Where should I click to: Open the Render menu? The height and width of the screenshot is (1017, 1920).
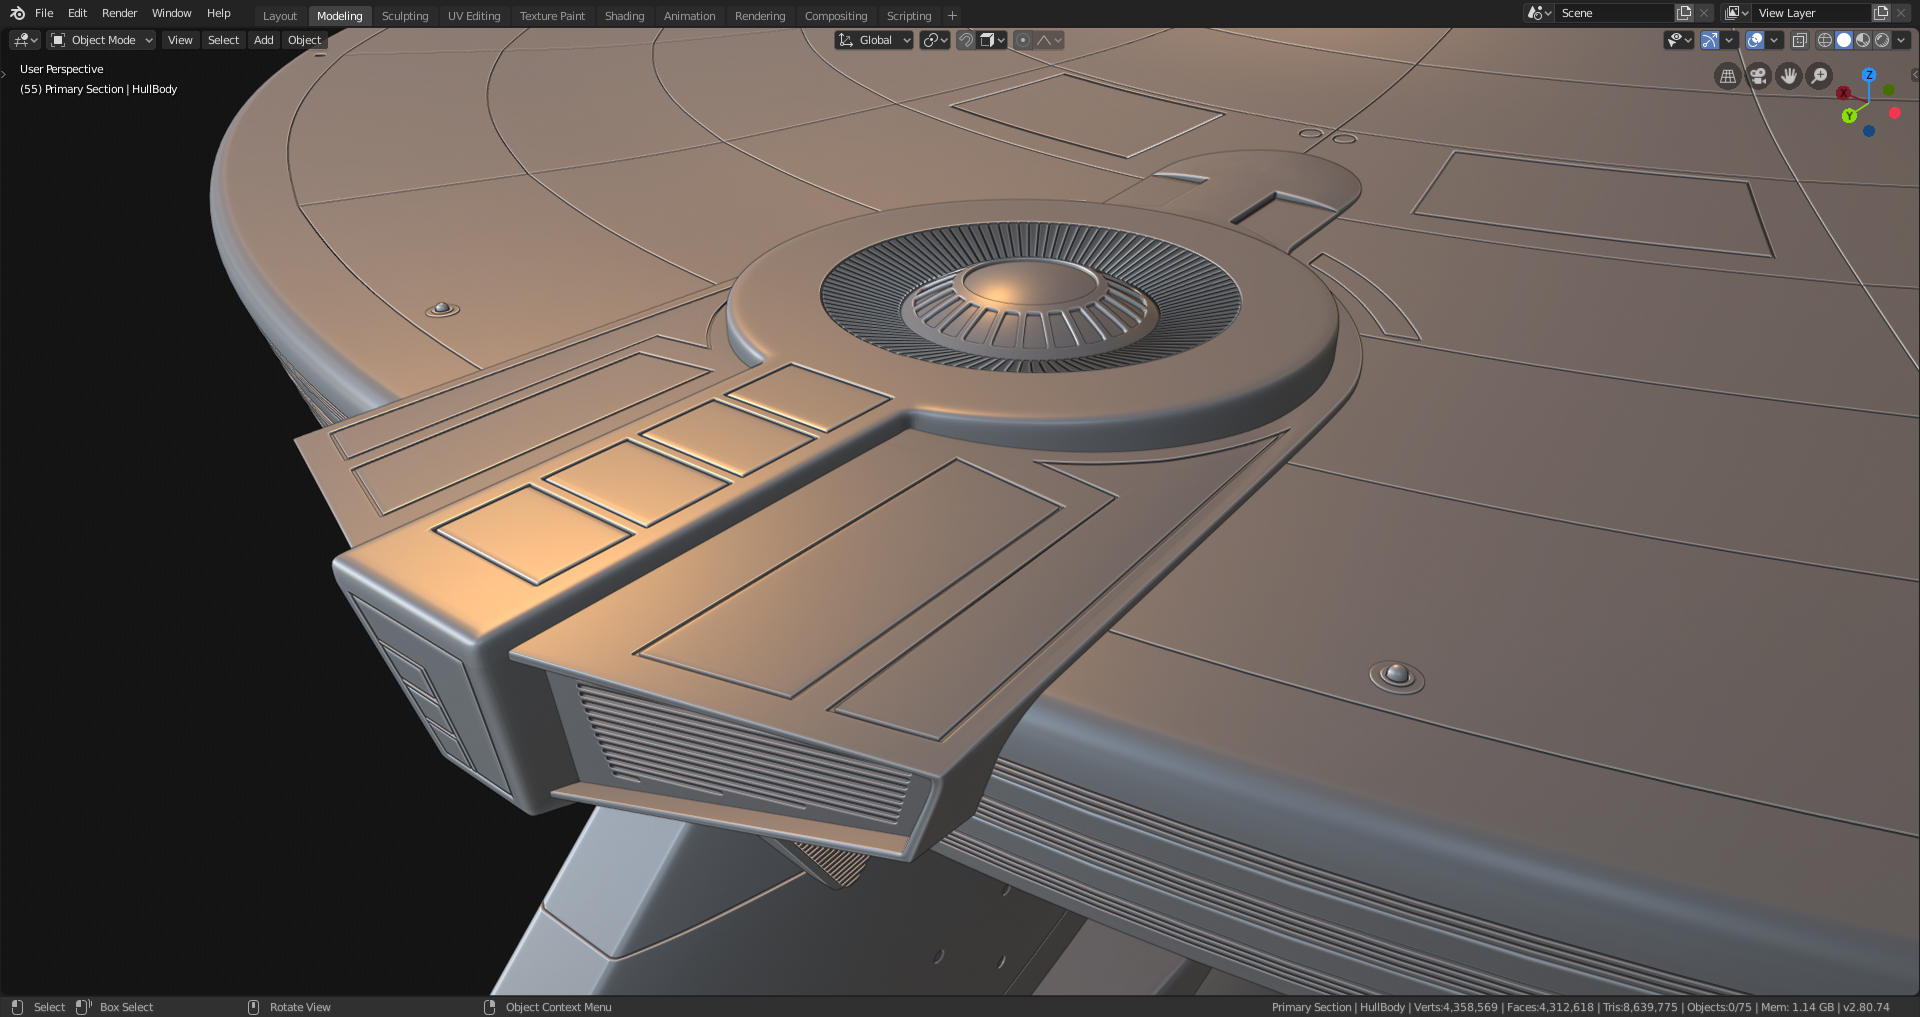coord(119,13)
